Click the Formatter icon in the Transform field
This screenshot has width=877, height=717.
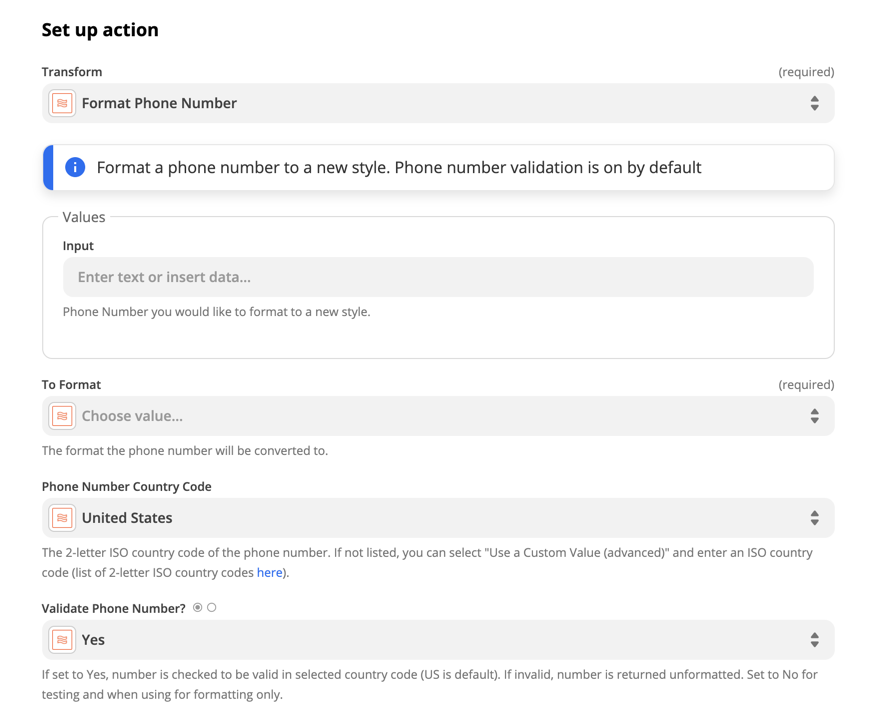point(61,103)
